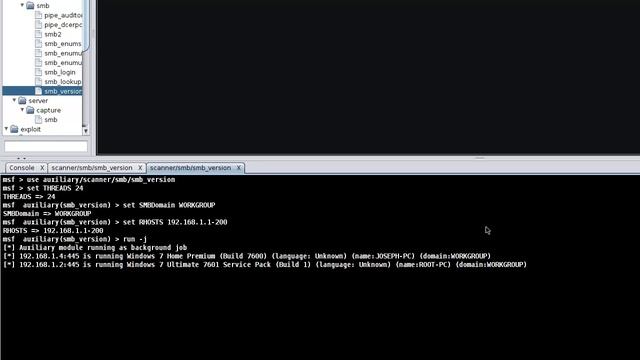
Task: Open the pipe_dcerpc module
Action: 63,24
